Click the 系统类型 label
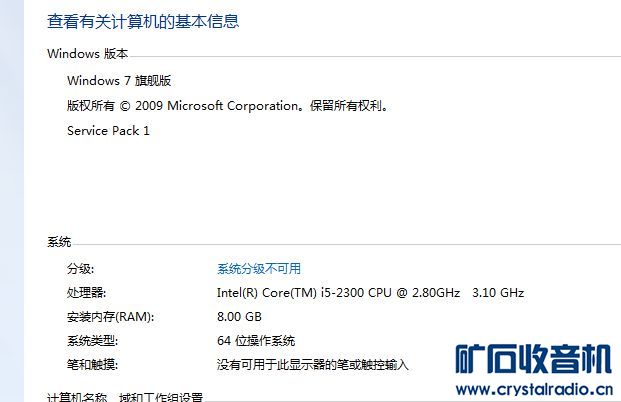This screenshot has width=621, height=402. pyautogui.click(x=93, y=341)
